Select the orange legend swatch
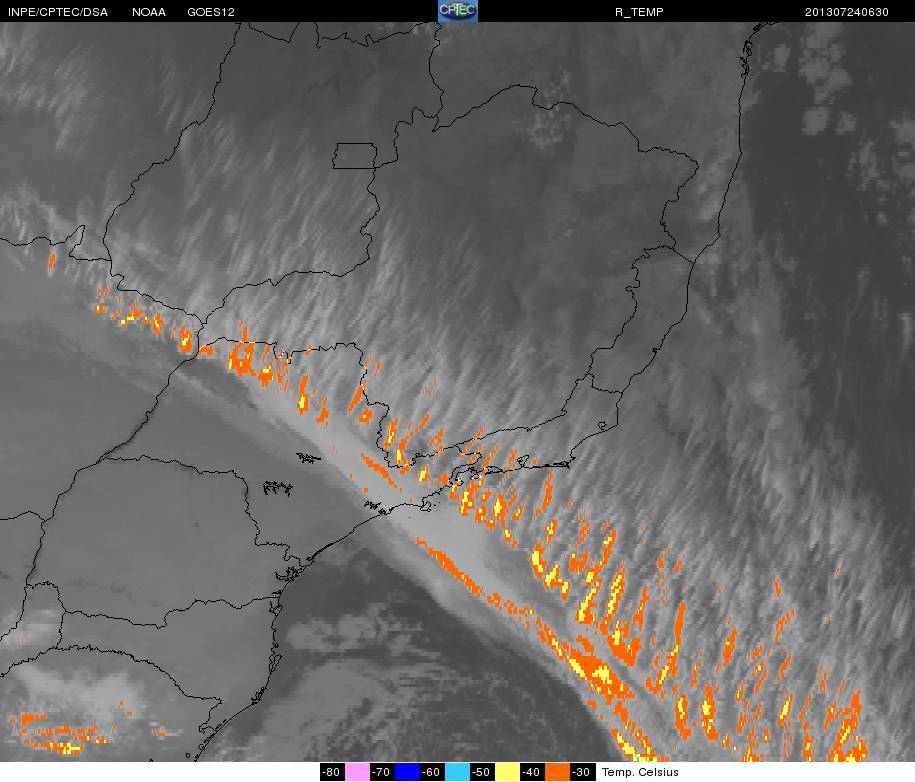 [x=557, y=772]
